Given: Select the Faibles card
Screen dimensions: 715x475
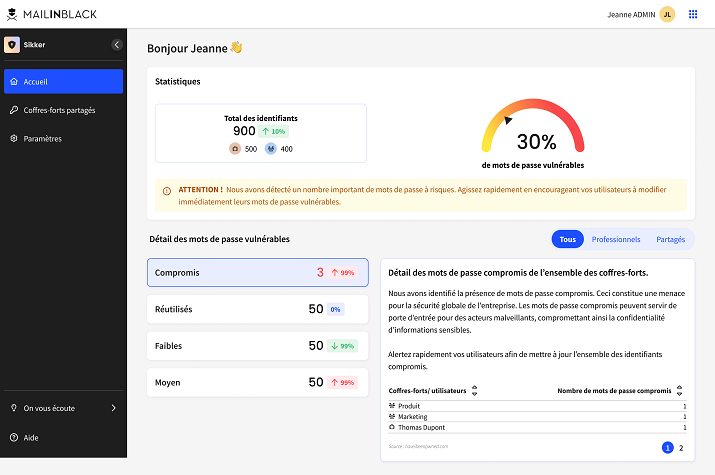Looking at the screenshot, I should tap(258, 346).
